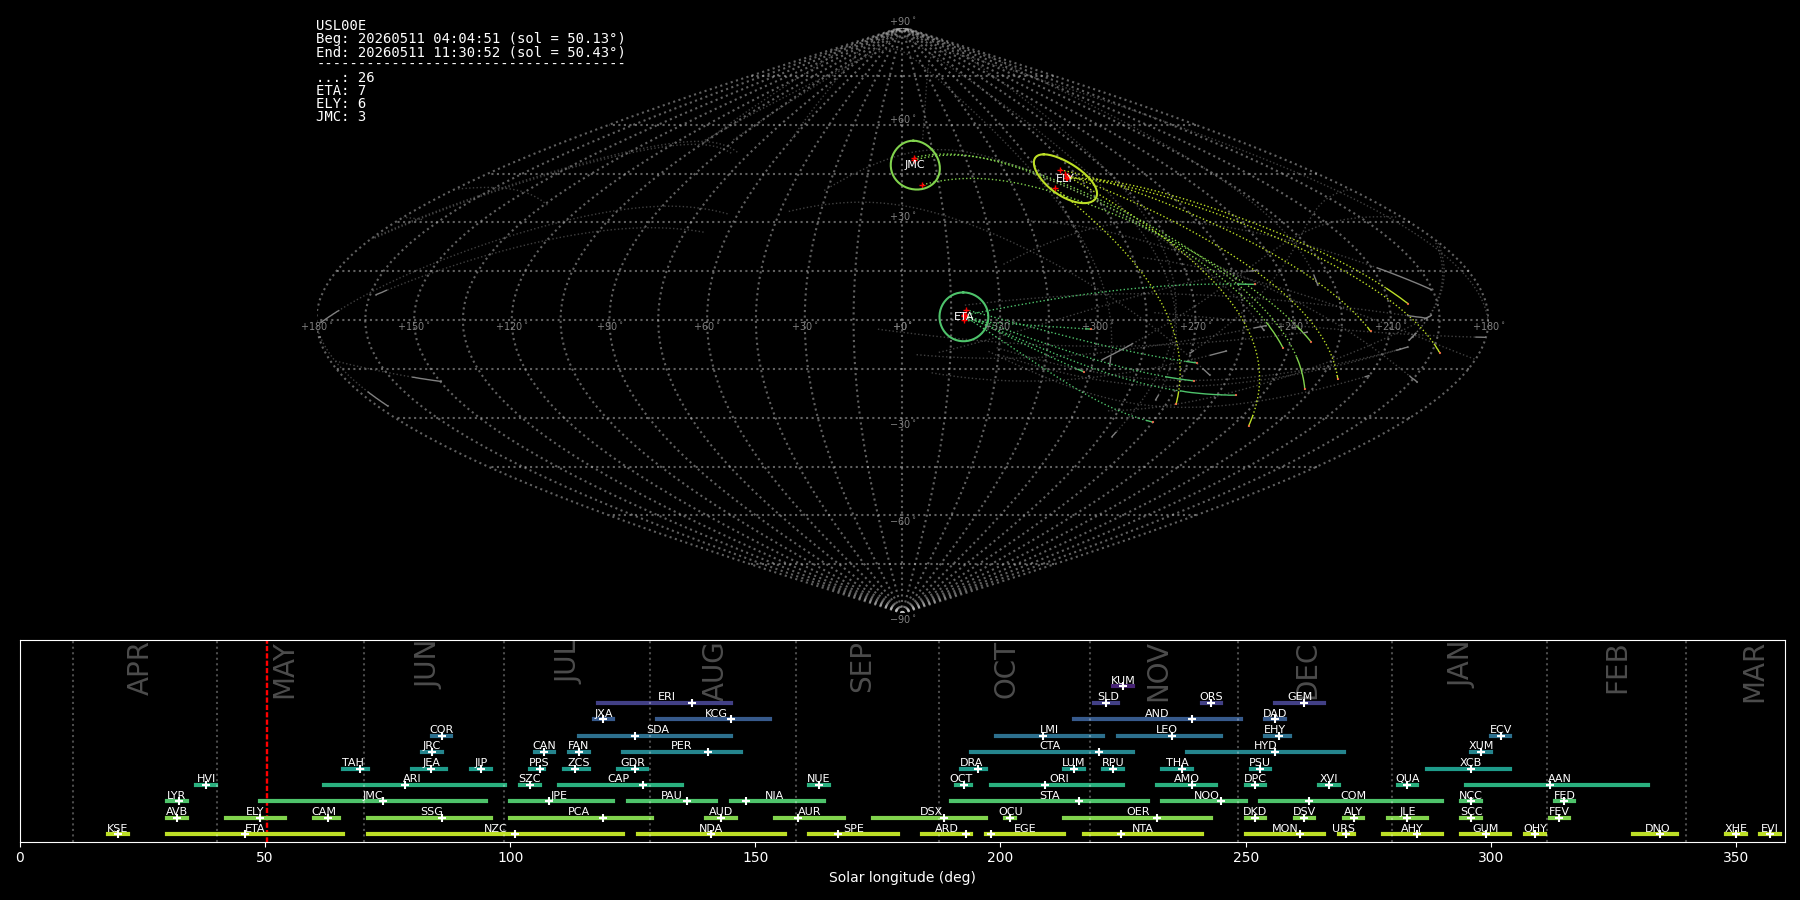Click the COM shower bar

(x=1351, y=801)
